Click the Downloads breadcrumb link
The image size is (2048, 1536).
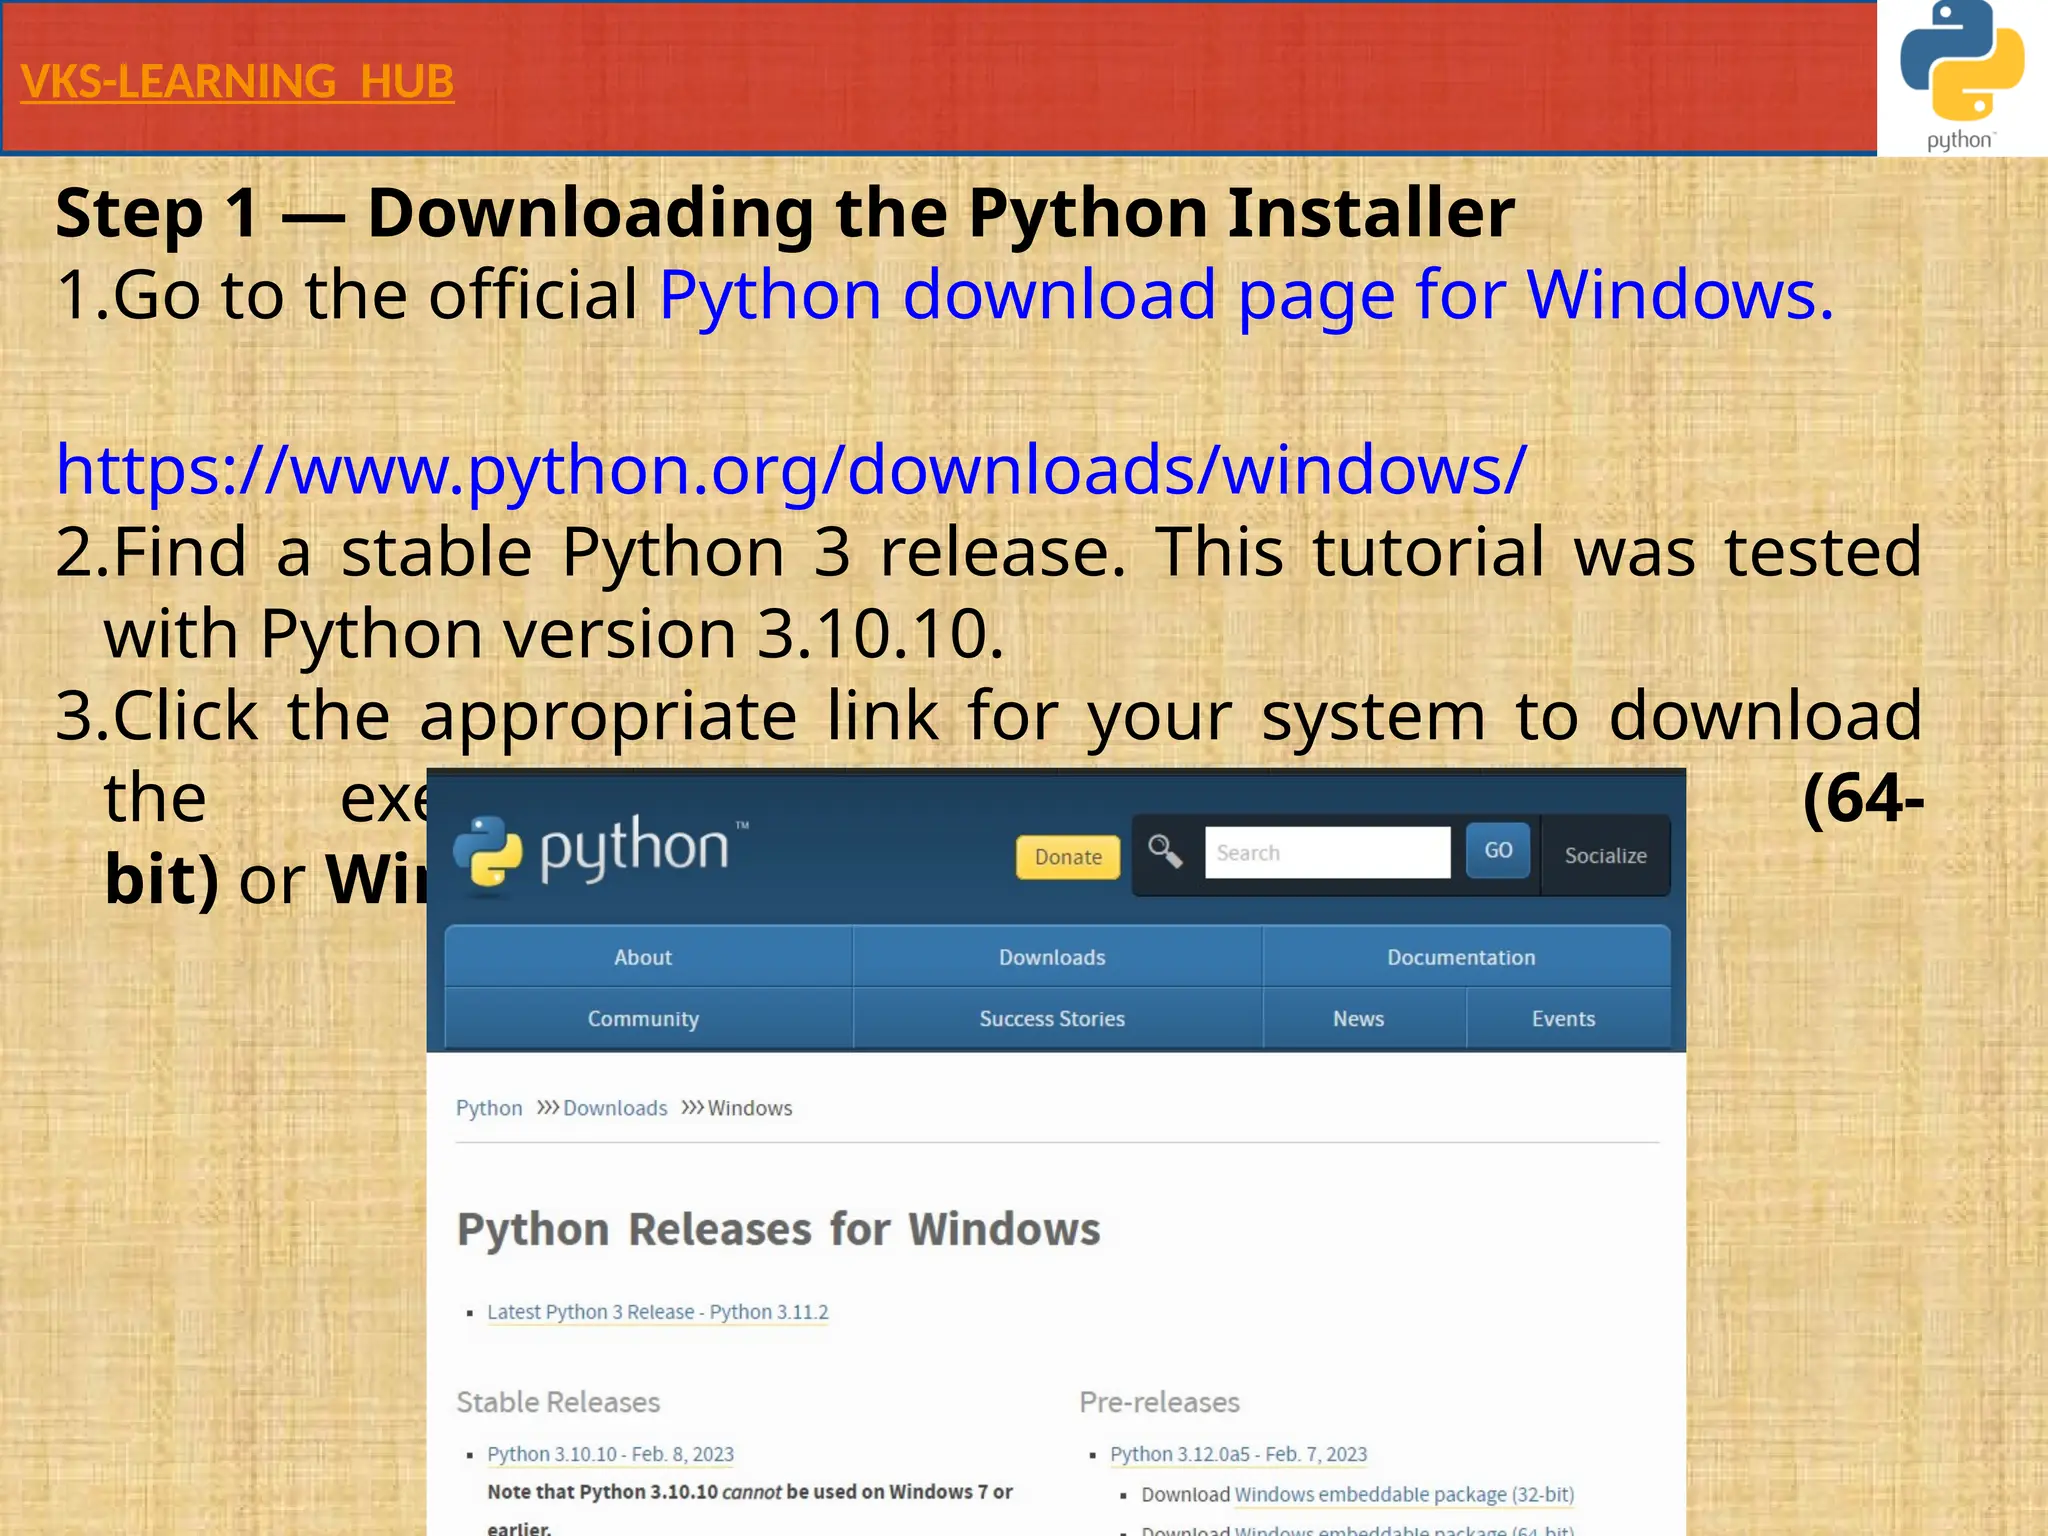(x=615, y=1108)
